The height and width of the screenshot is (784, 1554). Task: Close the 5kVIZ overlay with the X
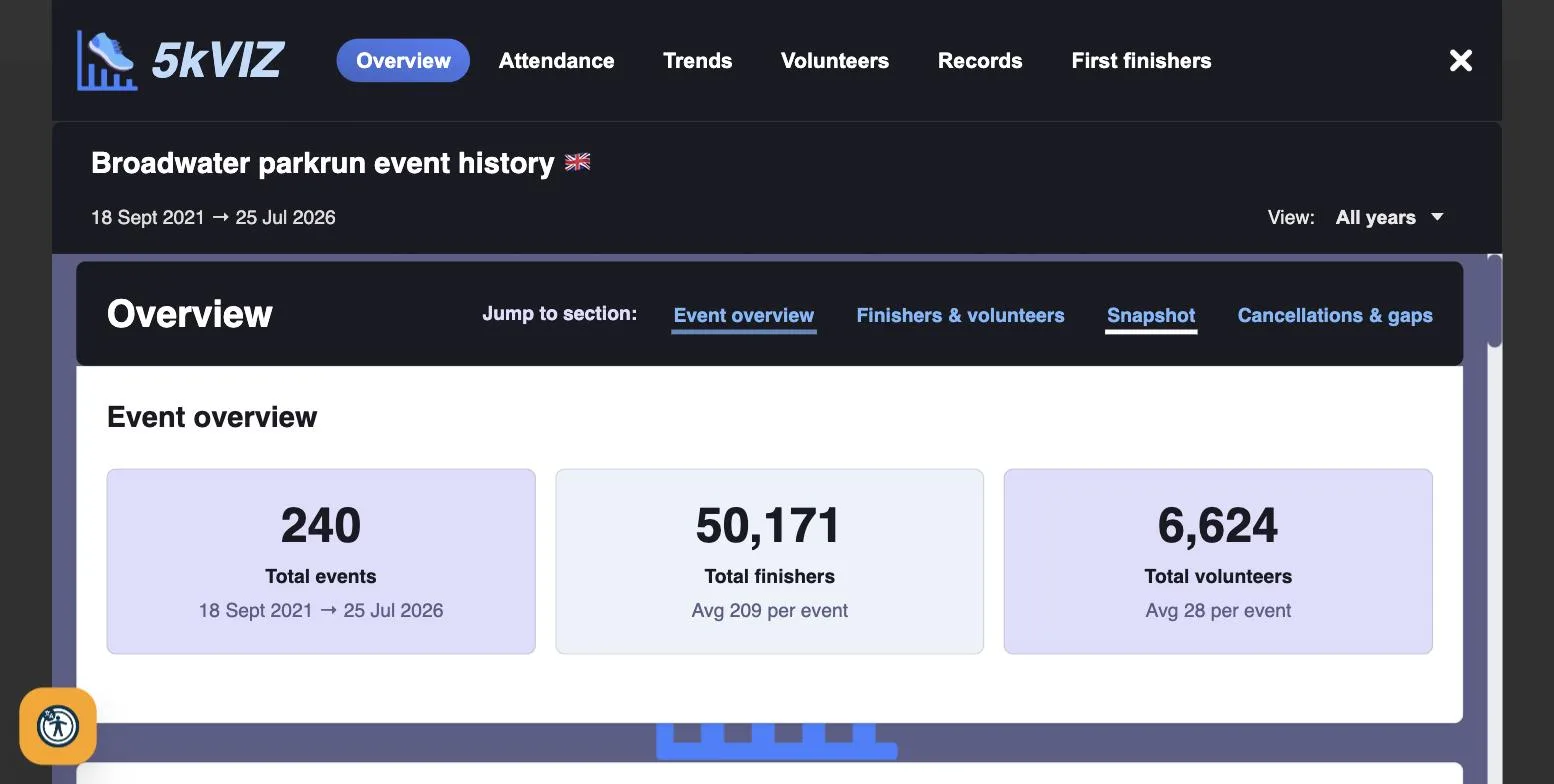point(1461,61)
